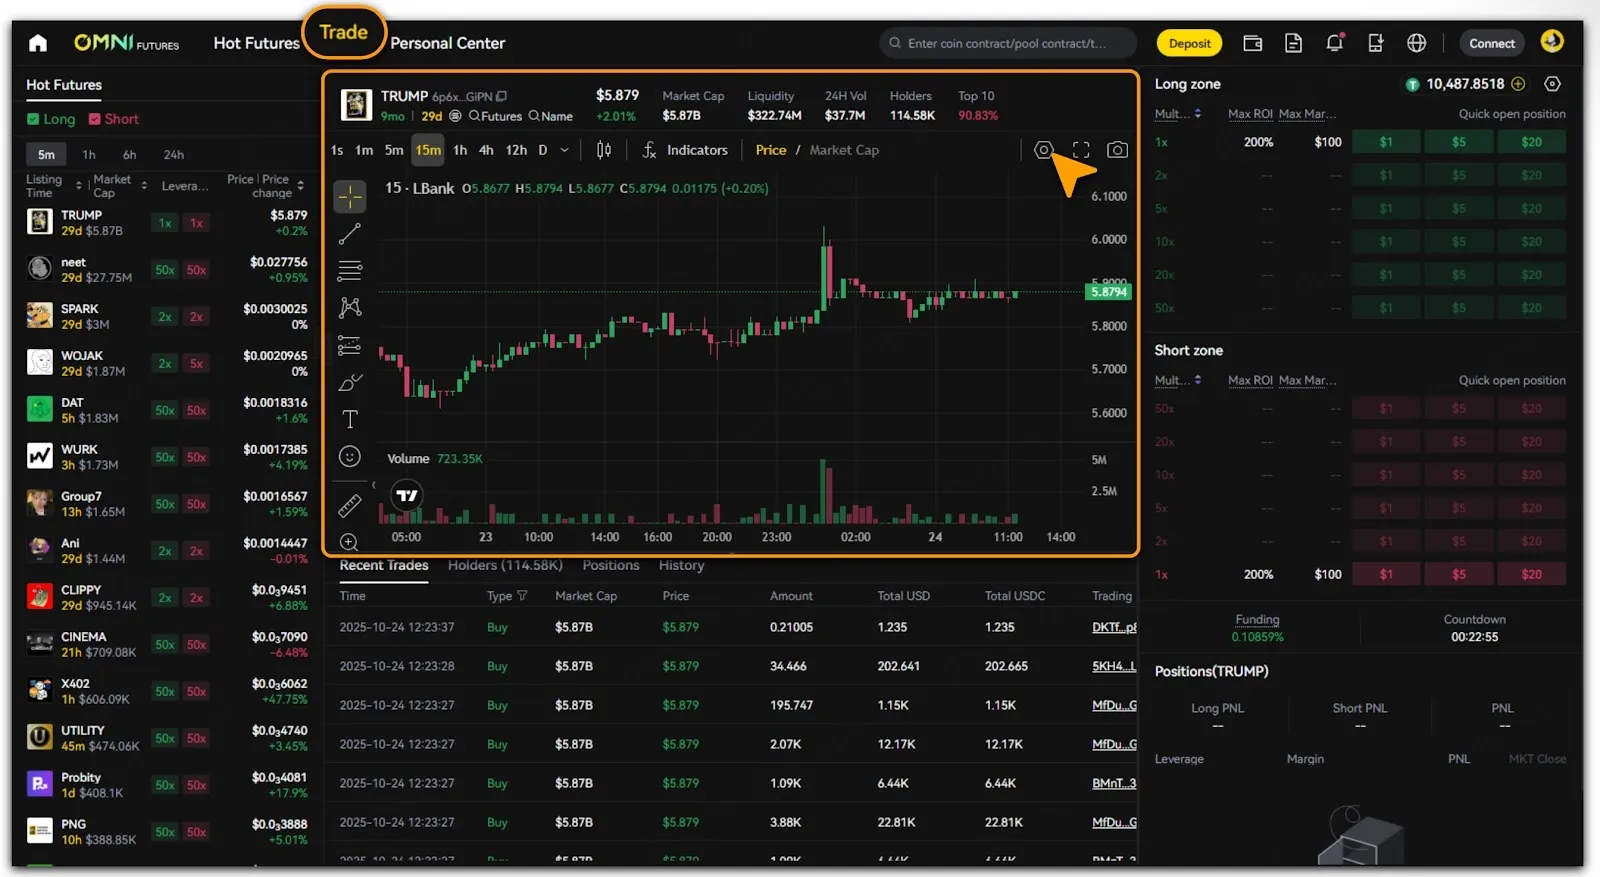The width and height of the screenshot is (1600, 877).
Task: Select the text annotation tool
Action: 350,419
